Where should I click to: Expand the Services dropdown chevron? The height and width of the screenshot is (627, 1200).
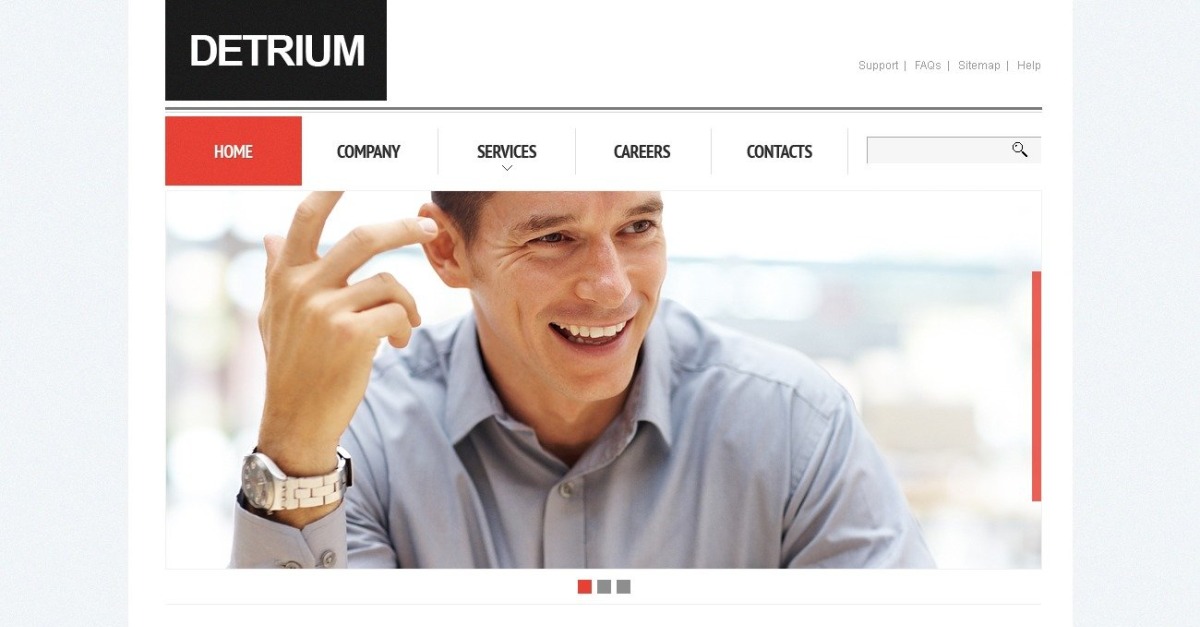coord(507,168)
